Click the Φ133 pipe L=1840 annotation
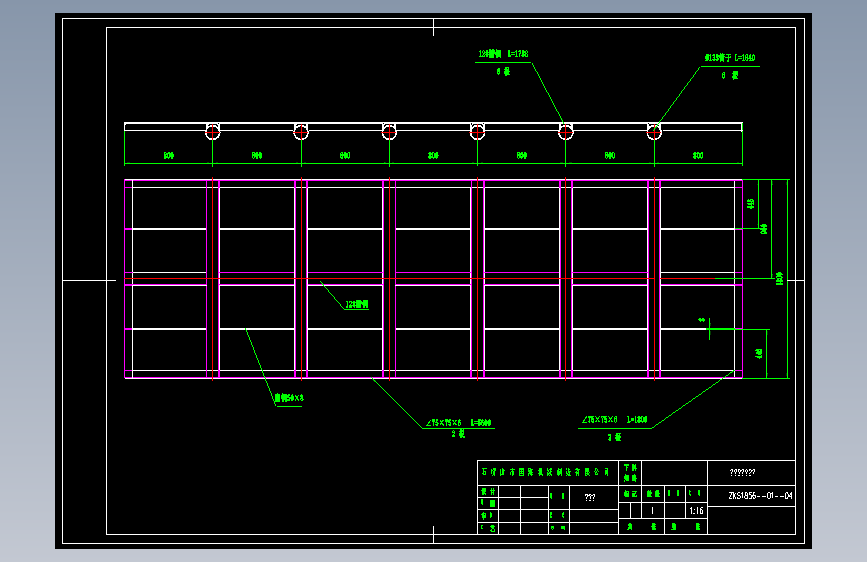This screenshot has height=562, width=867. [x=730, y=58]
